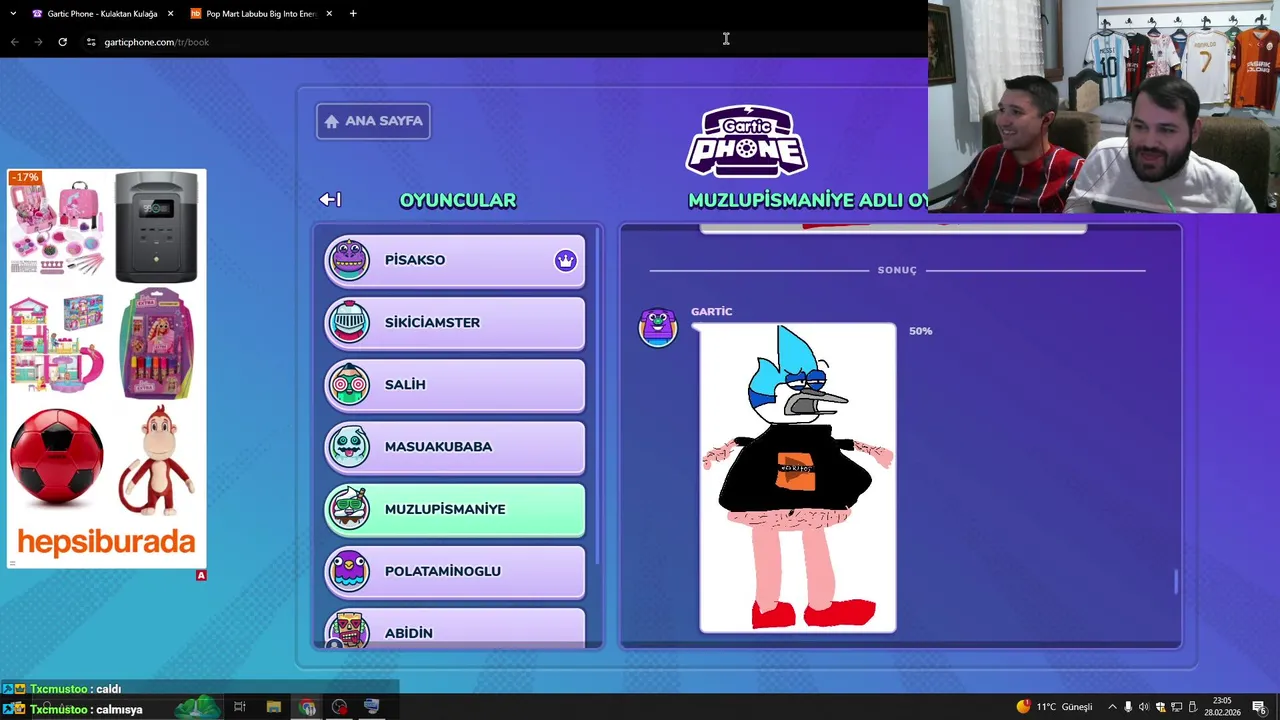This screenshot has height=720, width=1280.
Task: Click the player list scrollbar
Action: tap(598, 395)
